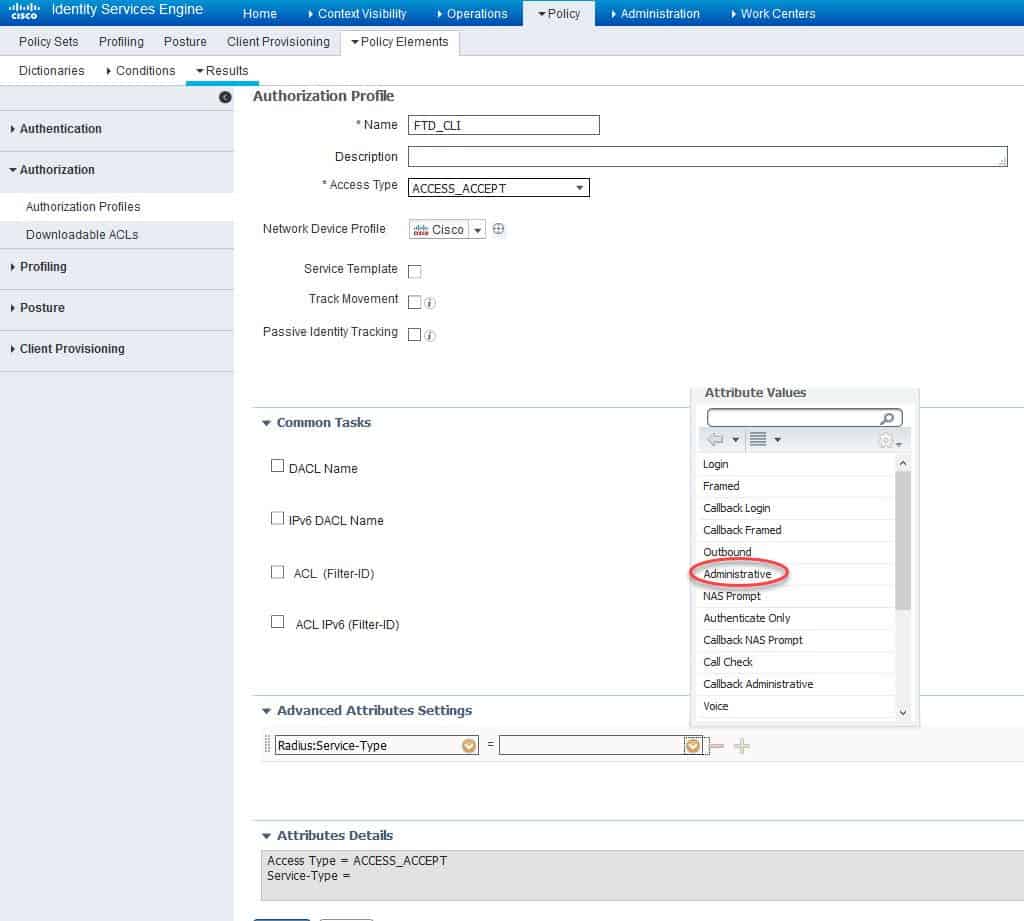The height and width of the screenshot is (921, 1024).
Task: Remove the Service-Type attribute row with minus icon
Action: (x=716, y=746)
